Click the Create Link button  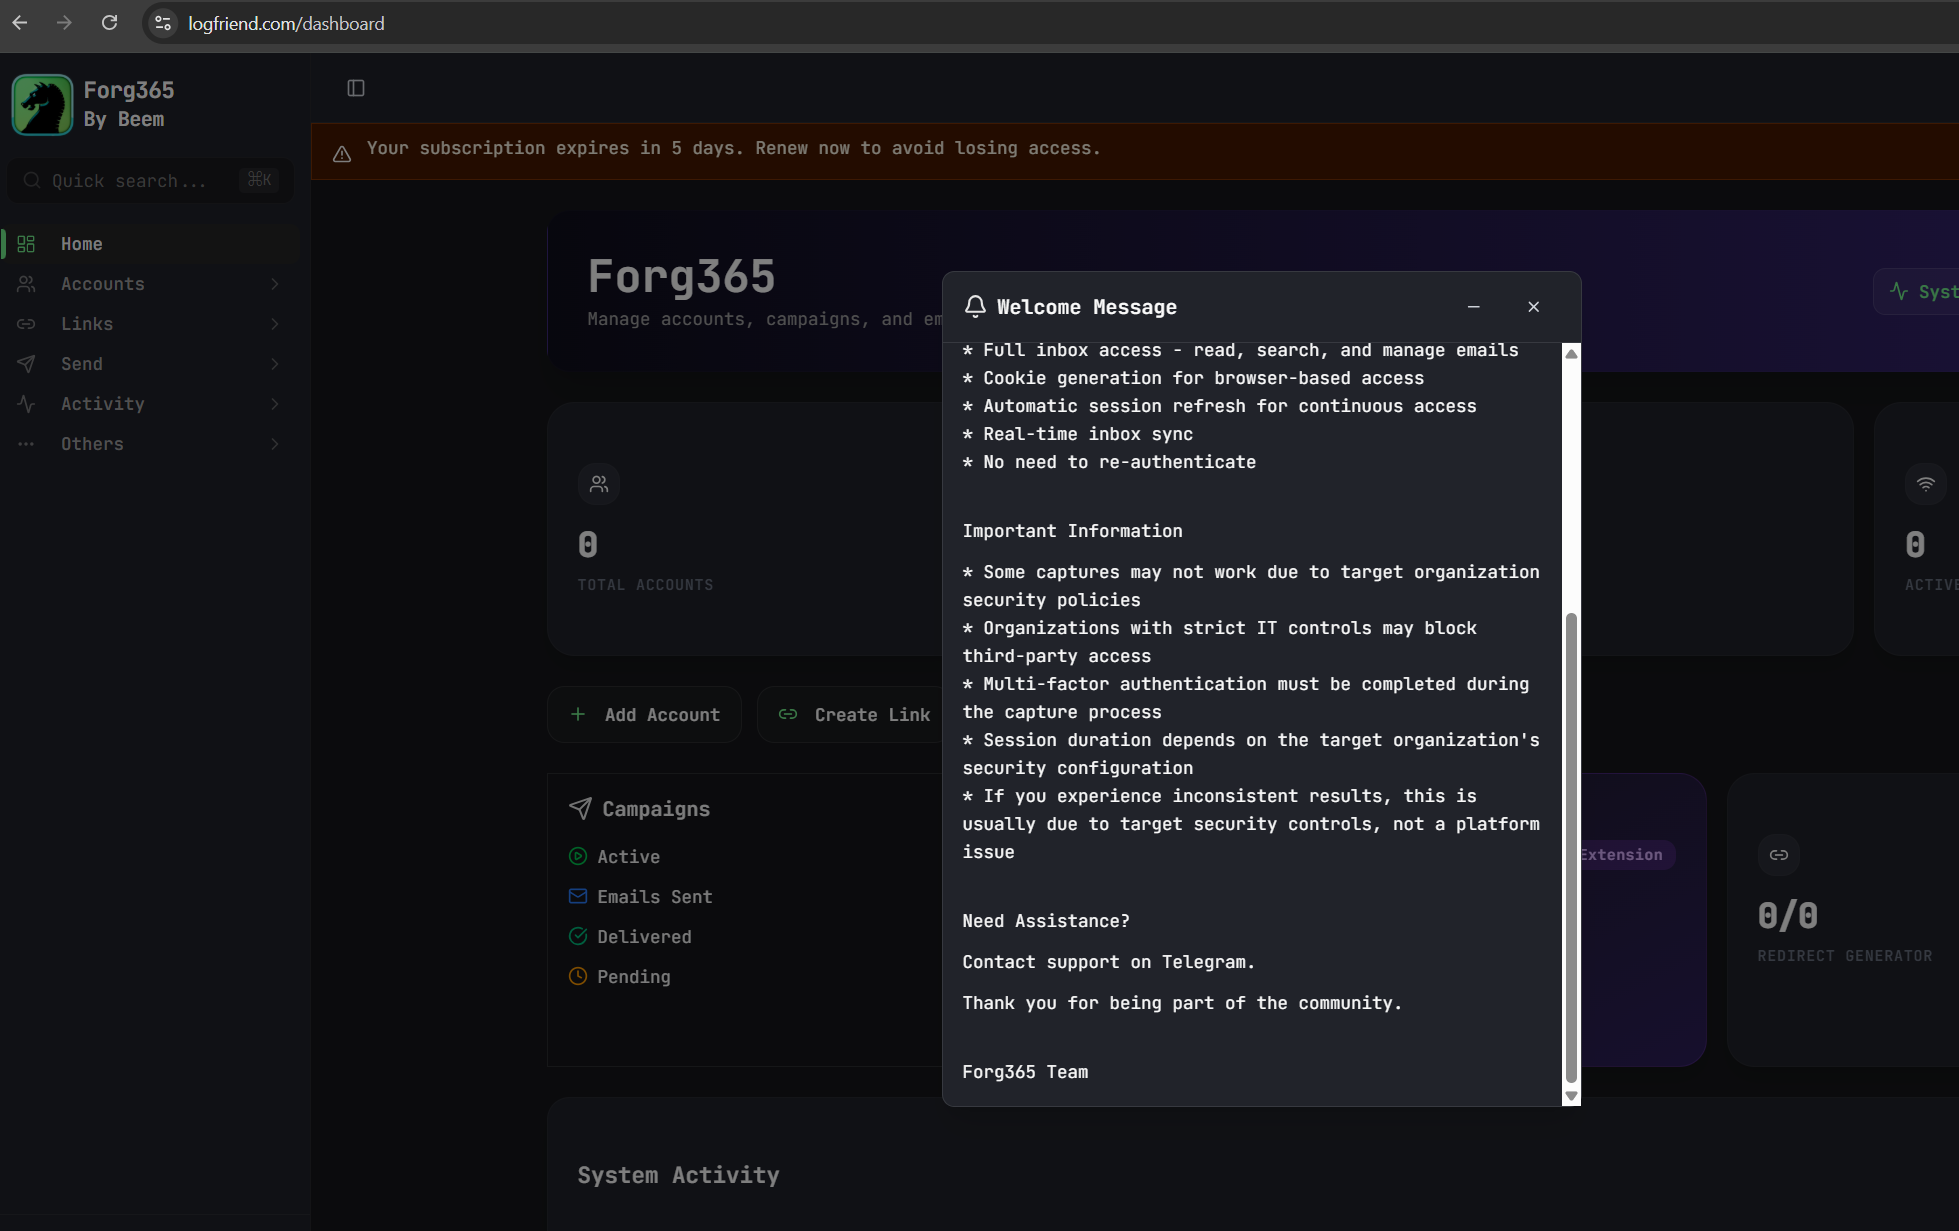[x=850, y=714]
